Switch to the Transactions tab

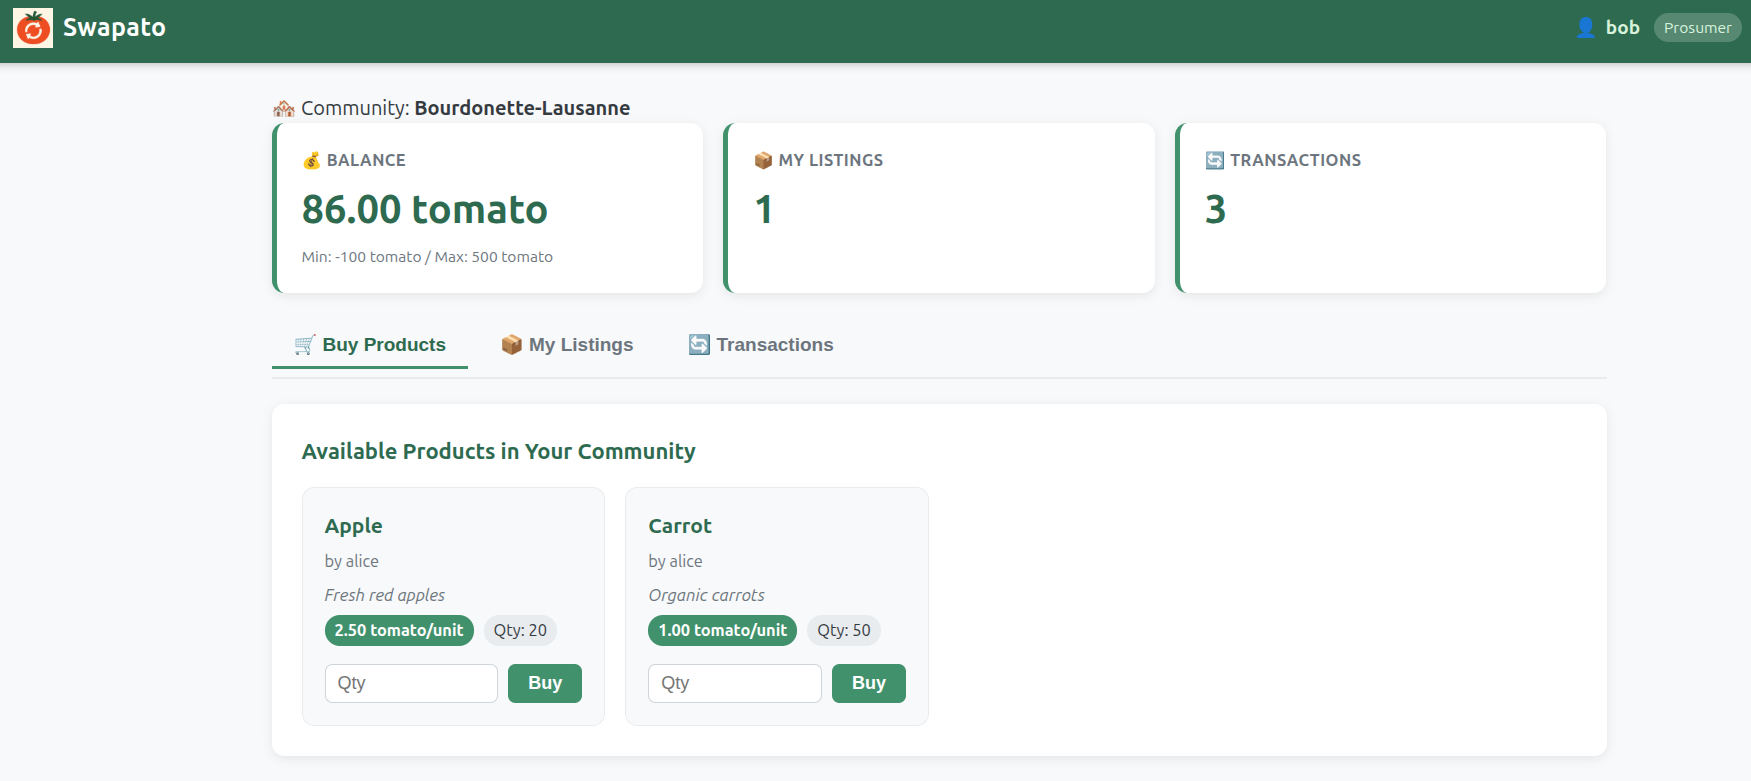[x=761, y=345]
